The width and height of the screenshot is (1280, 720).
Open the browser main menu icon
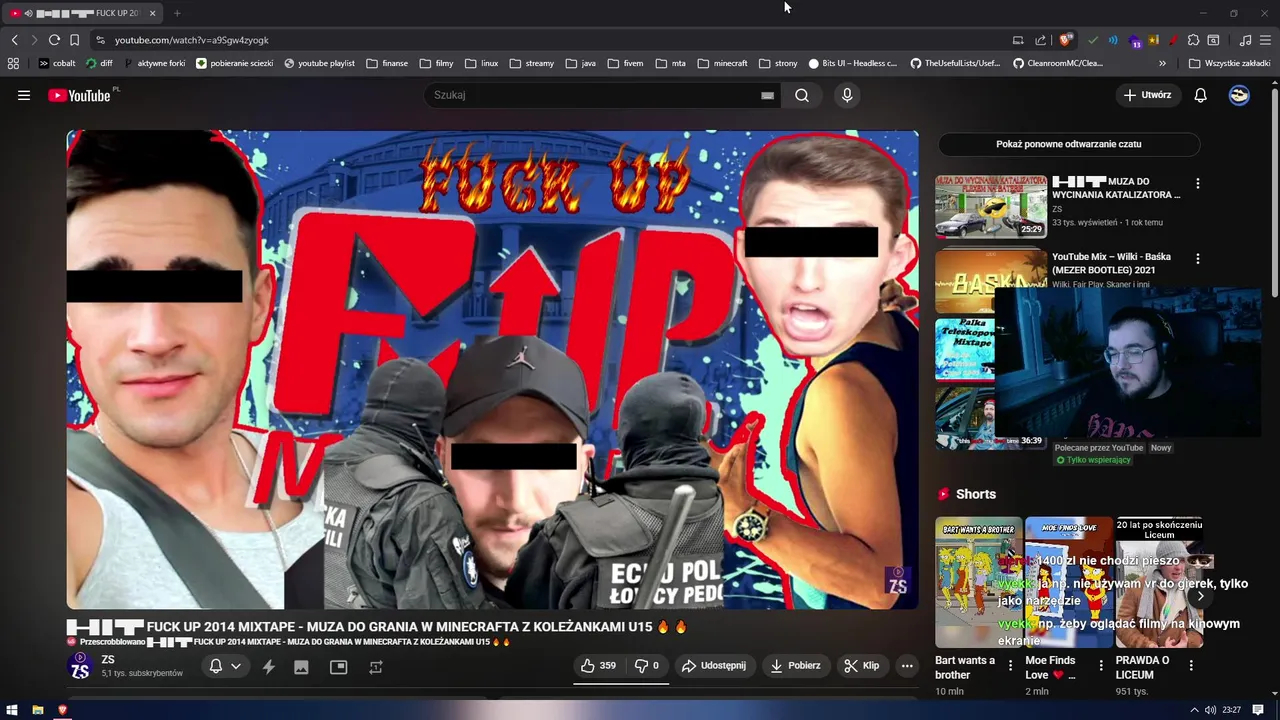1265,40
